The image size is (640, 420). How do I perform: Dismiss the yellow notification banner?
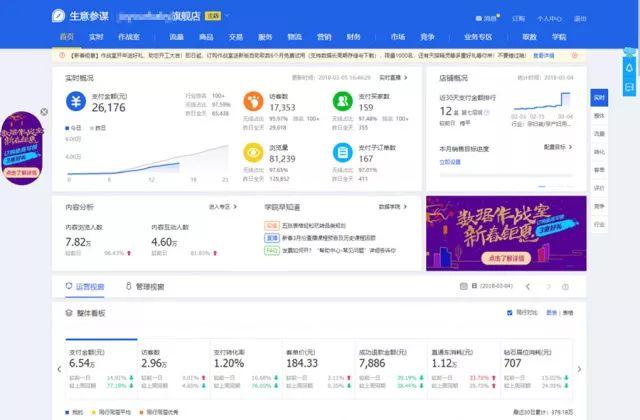575,56
